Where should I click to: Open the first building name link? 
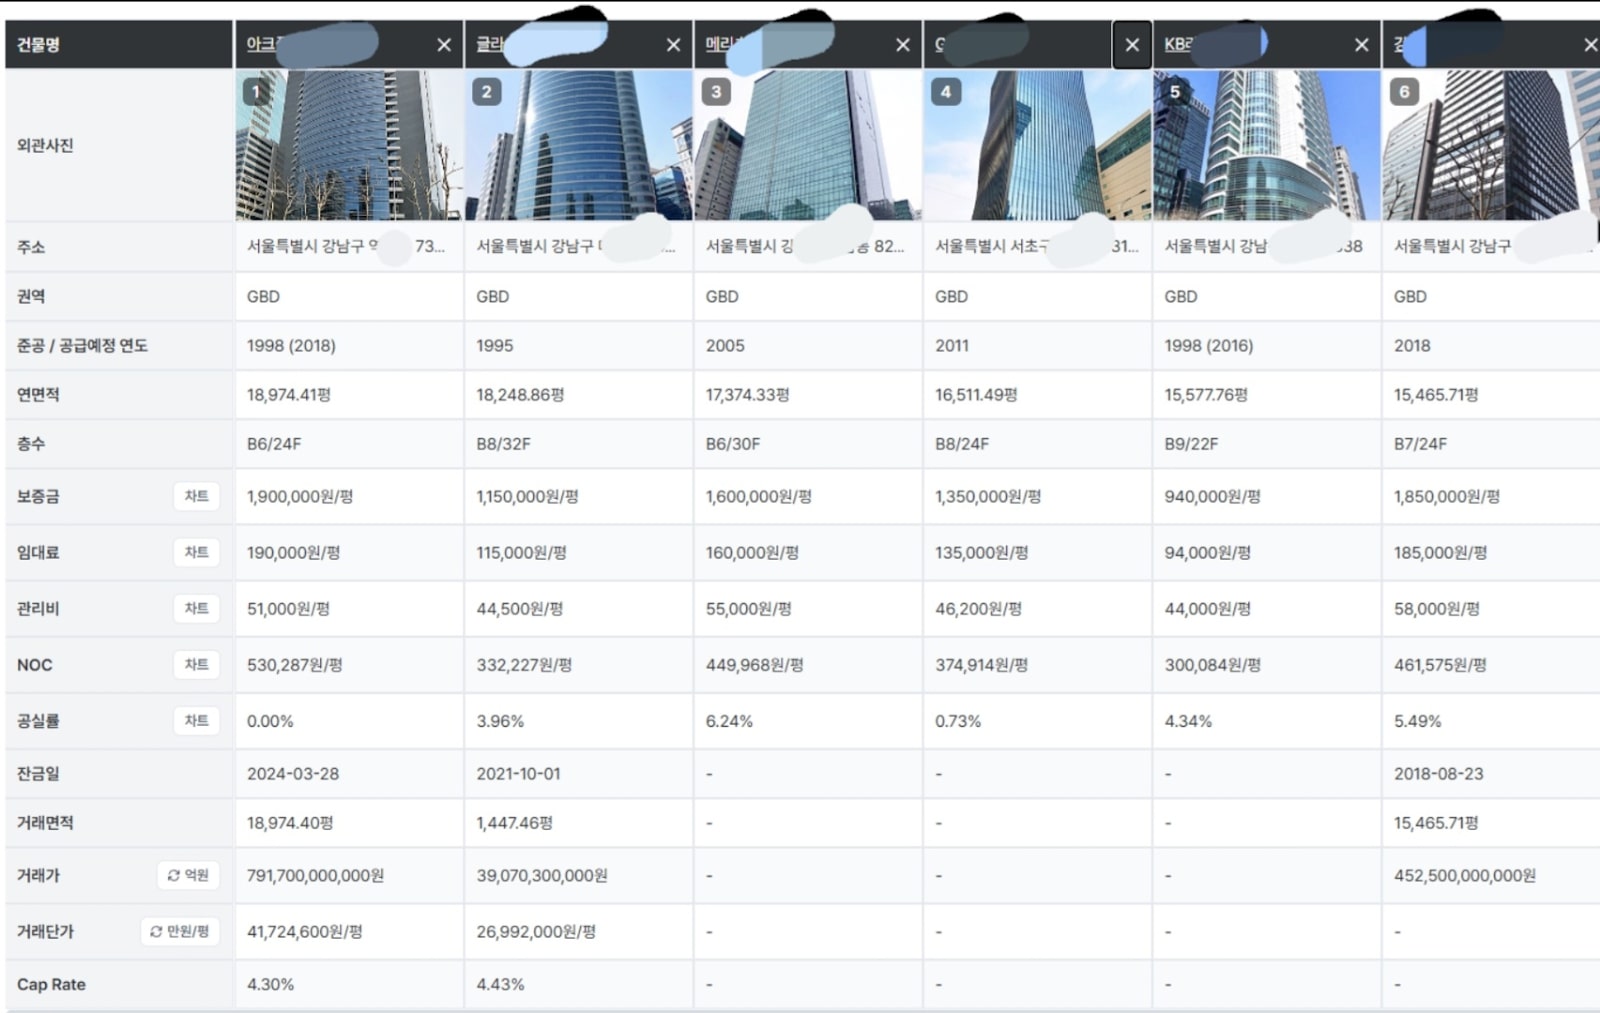tap(264, 44)
